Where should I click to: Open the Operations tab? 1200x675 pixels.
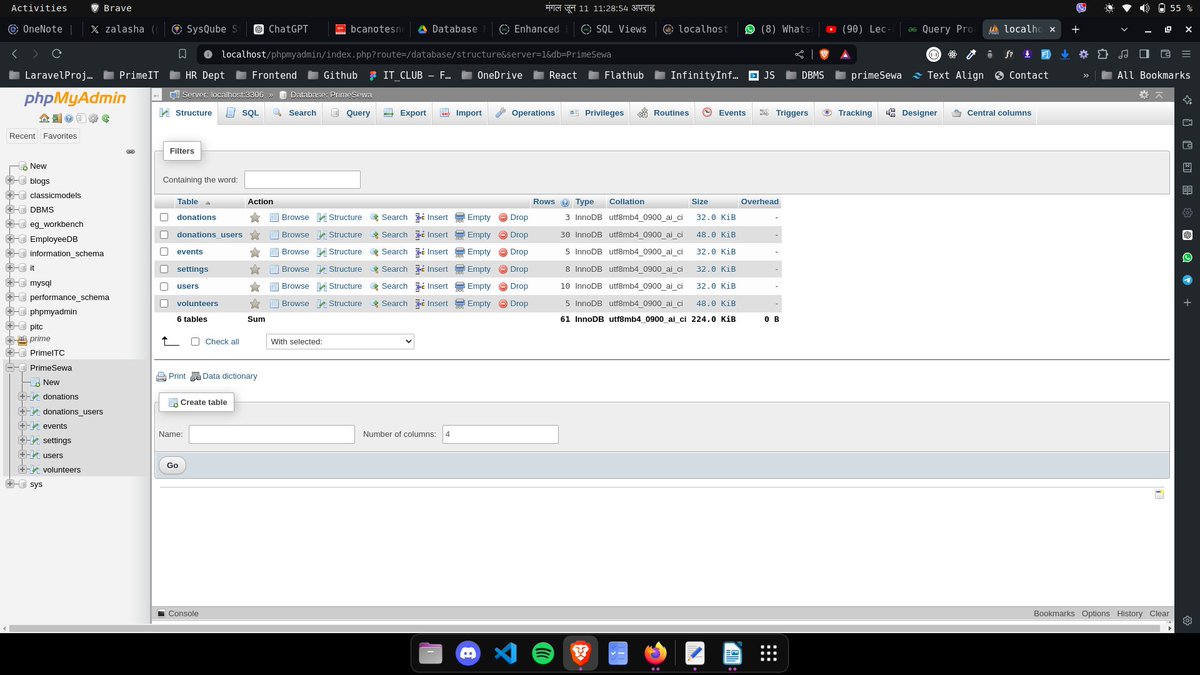[525, 113]
